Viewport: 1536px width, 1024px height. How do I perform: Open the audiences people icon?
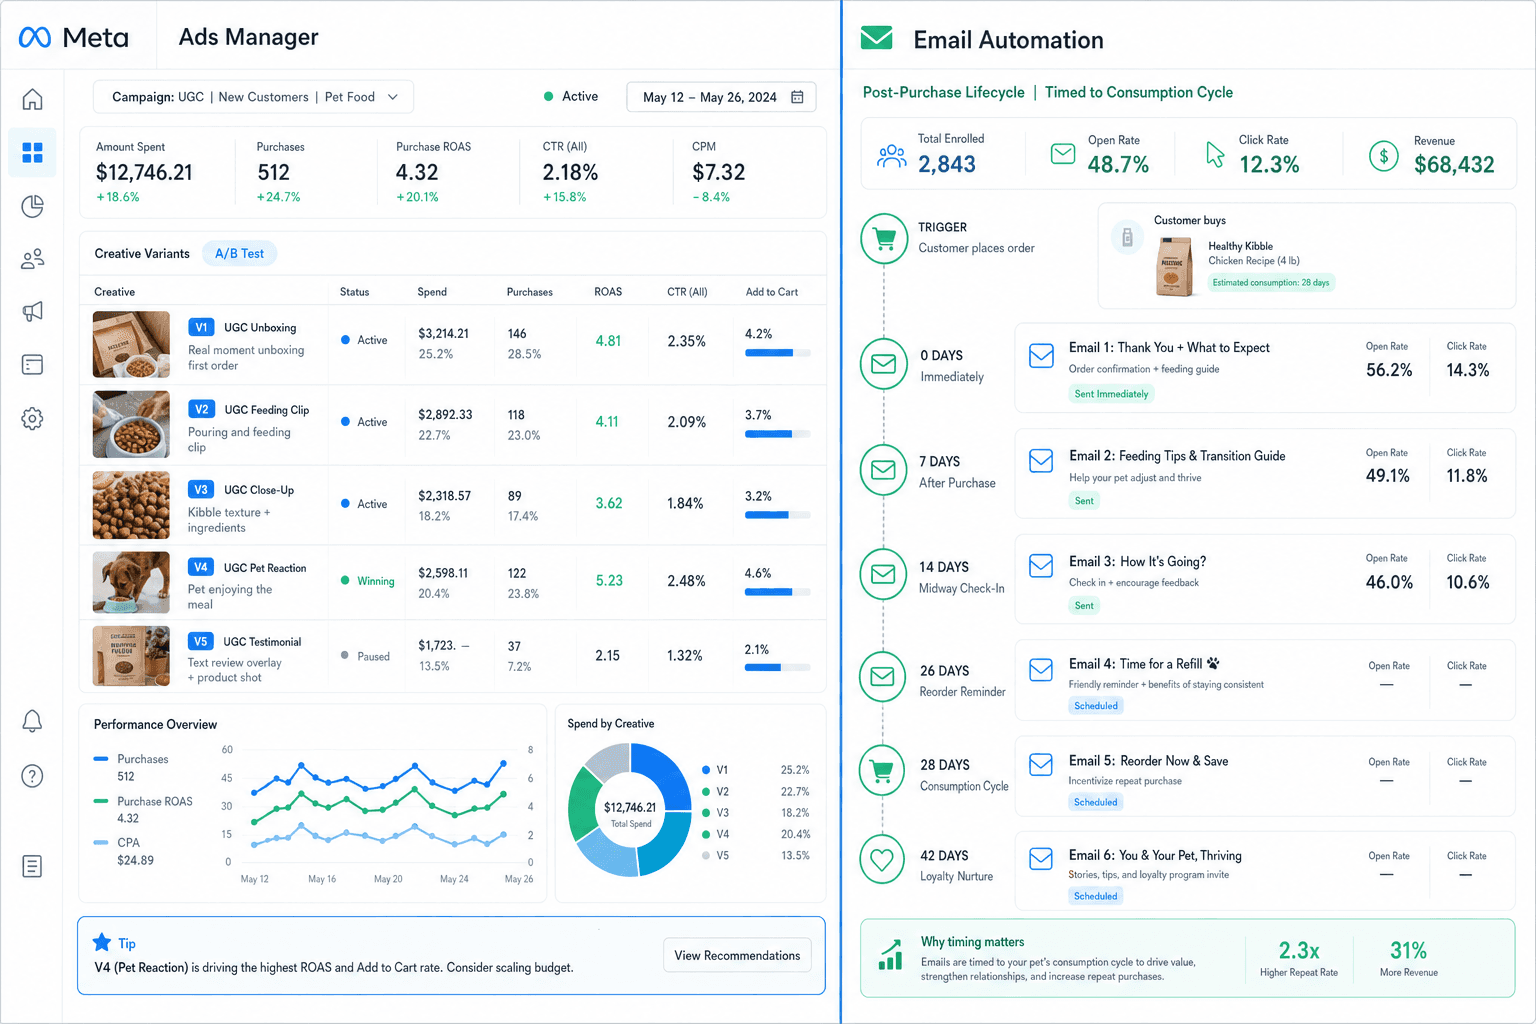point(32,259)
